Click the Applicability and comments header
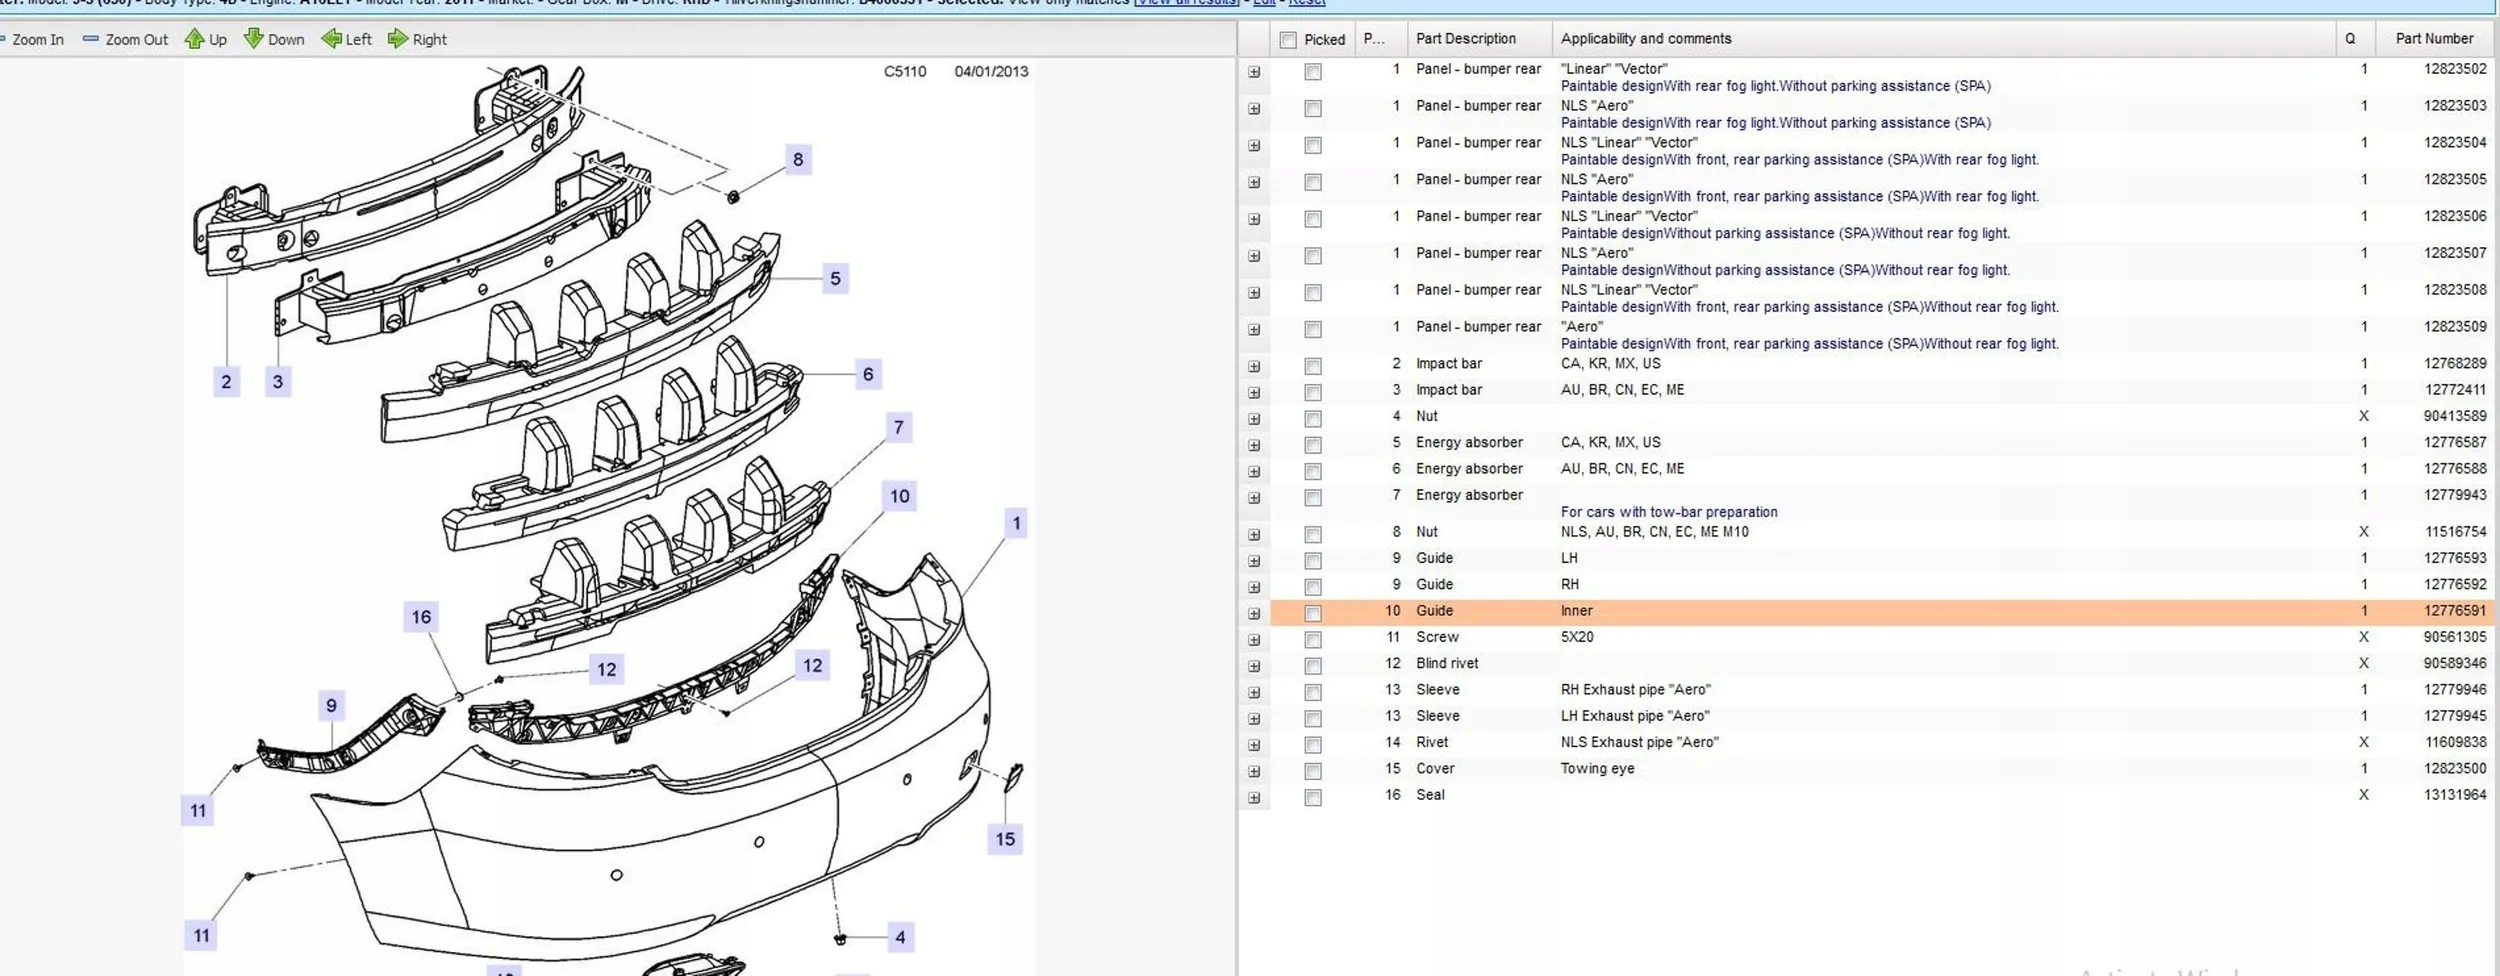Screen dimensions: 2500x976 tap(1645, 39)
